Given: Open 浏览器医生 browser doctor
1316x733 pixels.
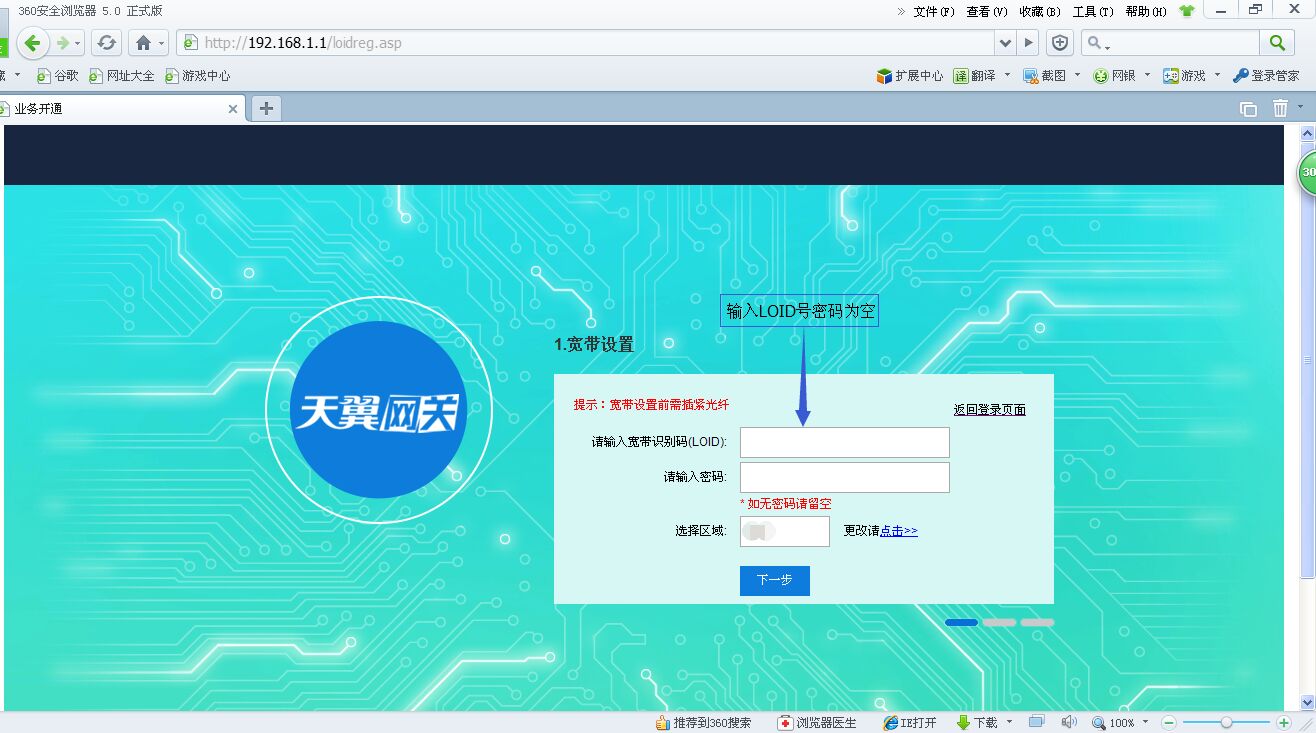Looking at the screenshot, I should [817, 722].
